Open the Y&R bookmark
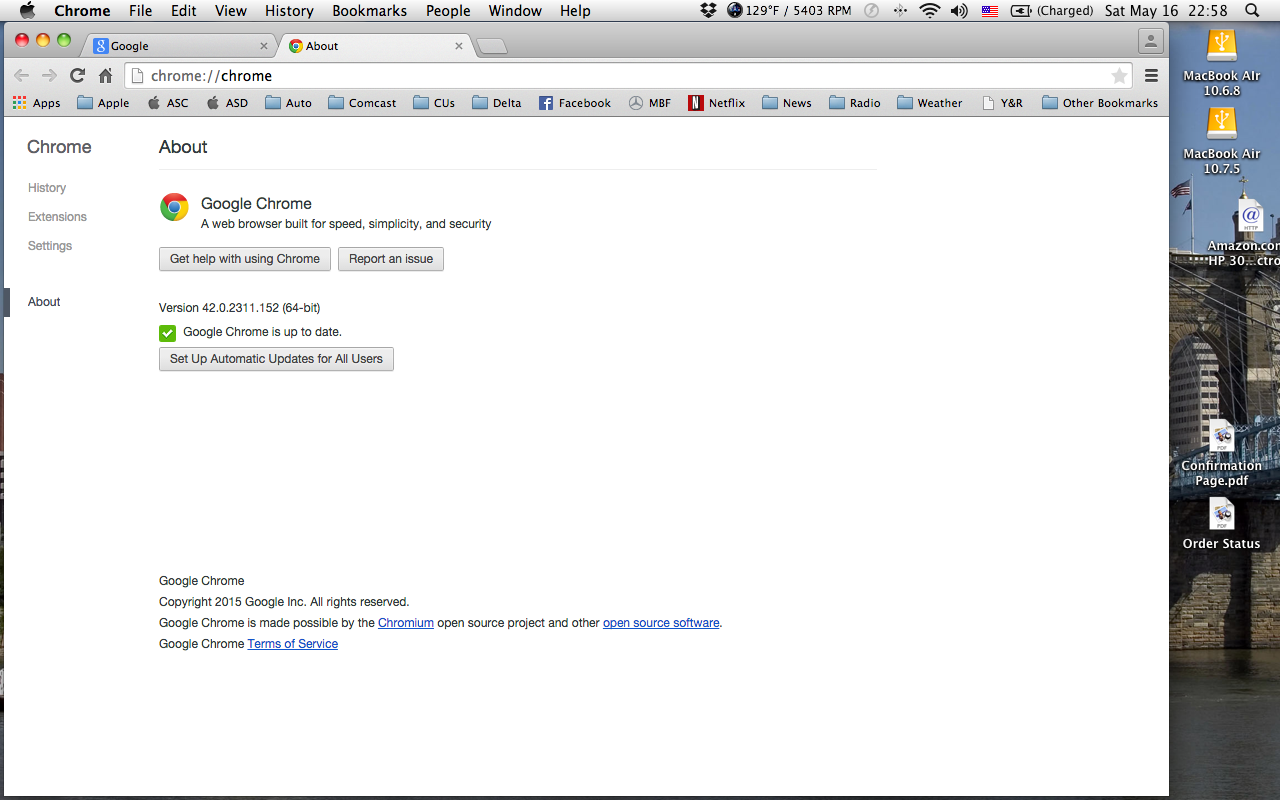 [1003, 103]
